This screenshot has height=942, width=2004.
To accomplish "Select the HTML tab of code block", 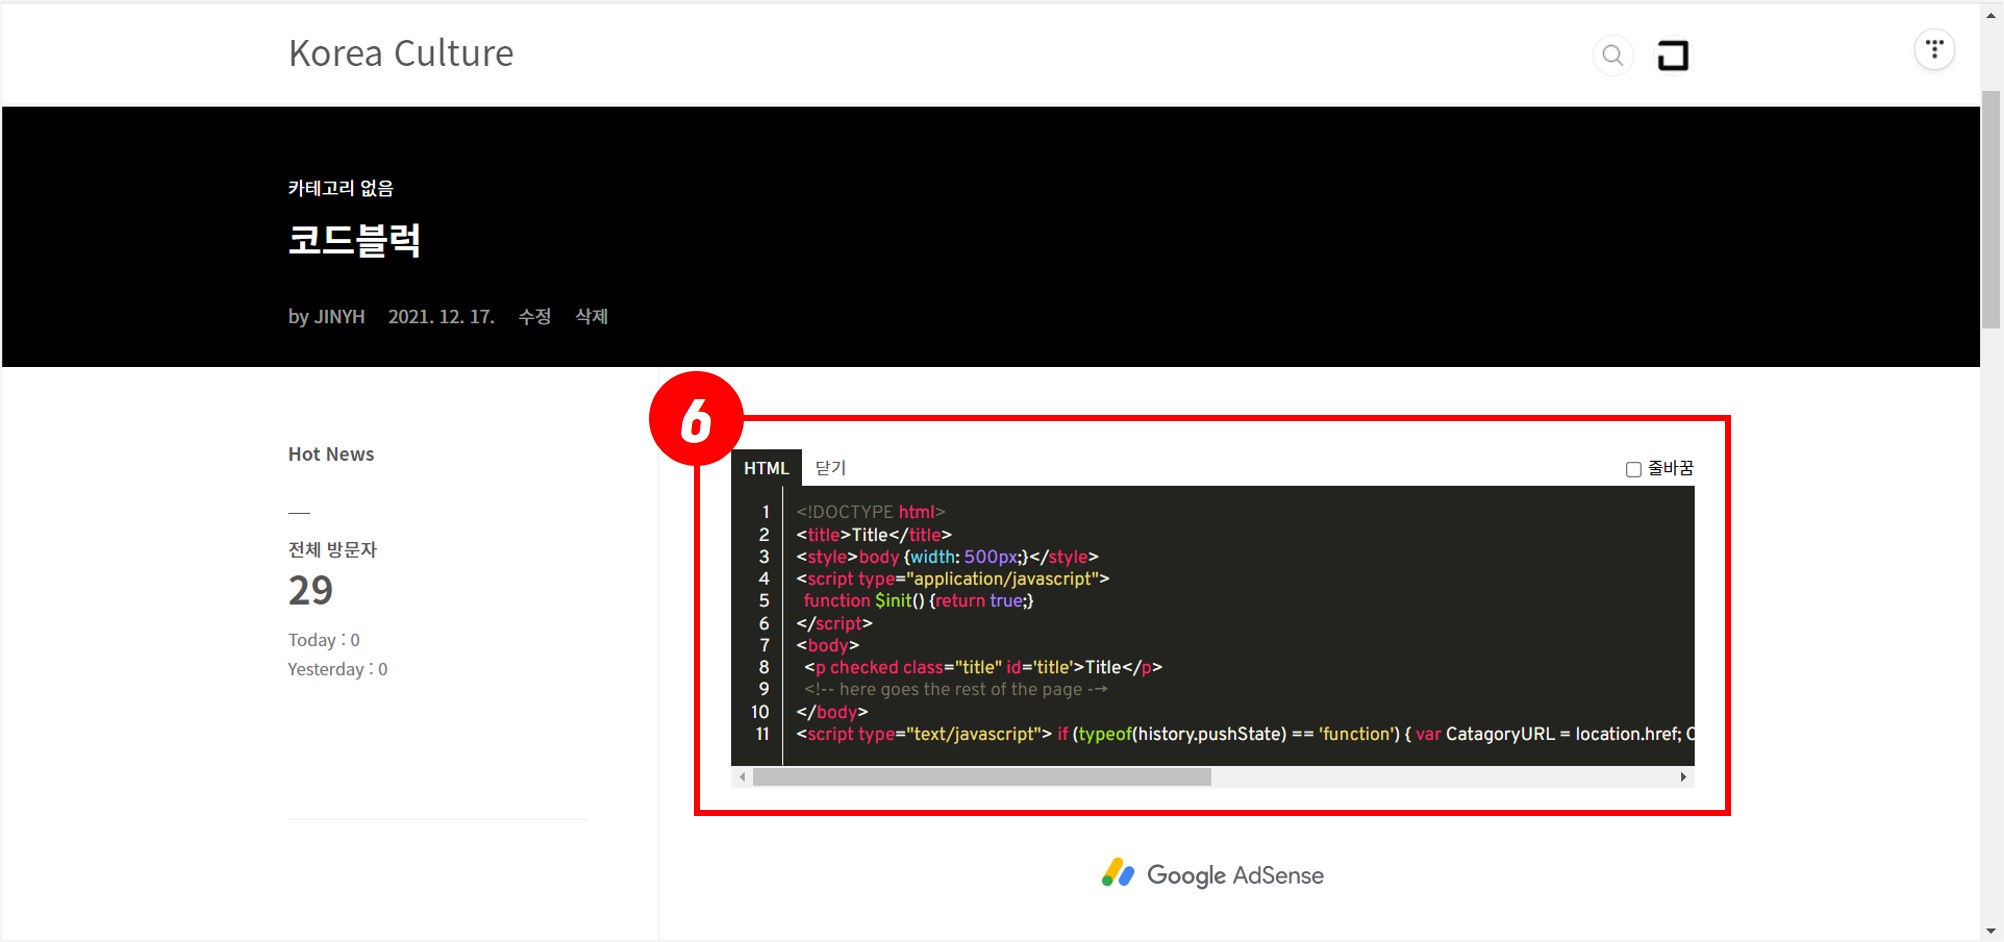I will pos(766,468).
